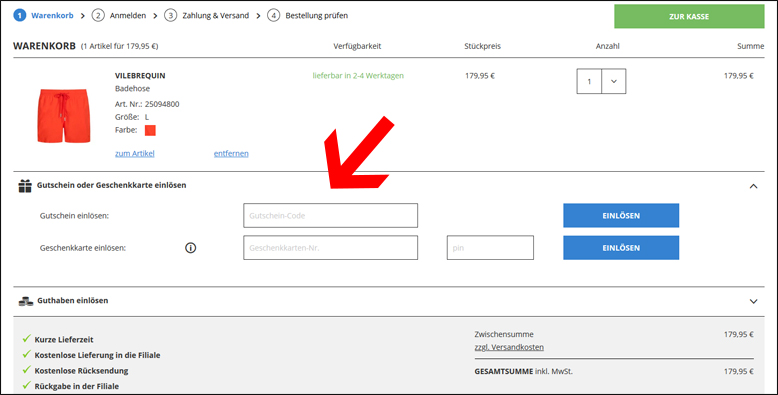Click the checkmark beside Rückgabe in der Filiale

[27, 385]
